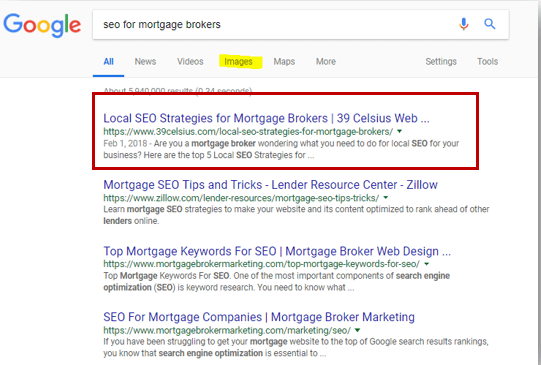Image resolution: width=541 pixels, height=365 pixels.
Task: Go to the Google logo homepage
Action: [42, 26]
